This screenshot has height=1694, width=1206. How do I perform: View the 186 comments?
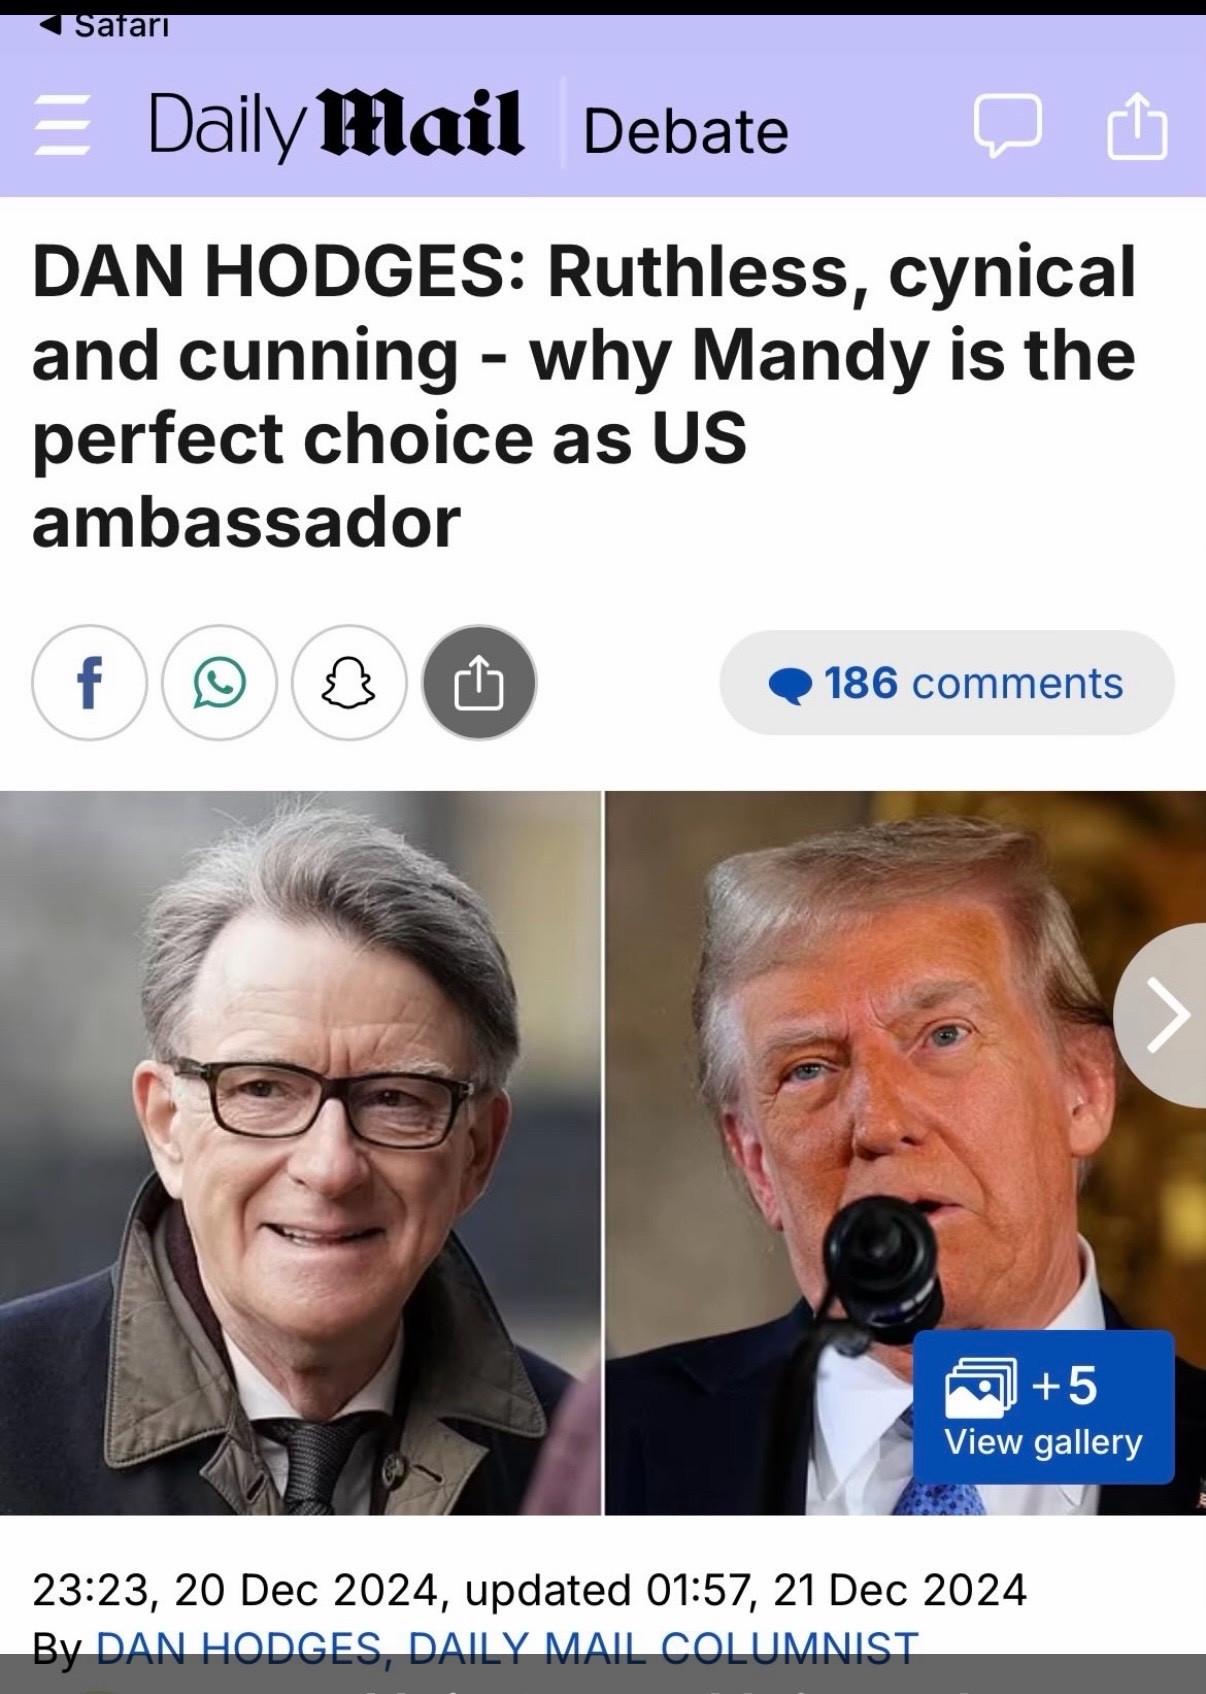click(946, 683)
